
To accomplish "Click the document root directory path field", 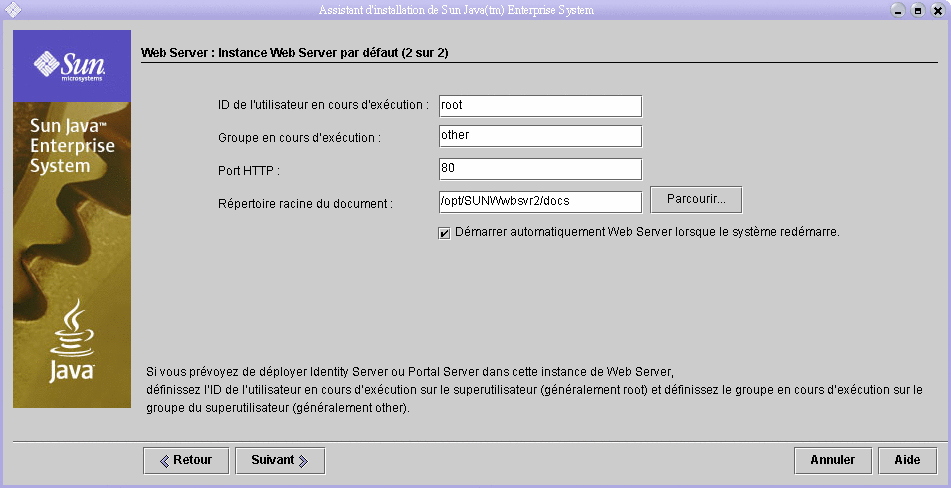I will [540, 202].
